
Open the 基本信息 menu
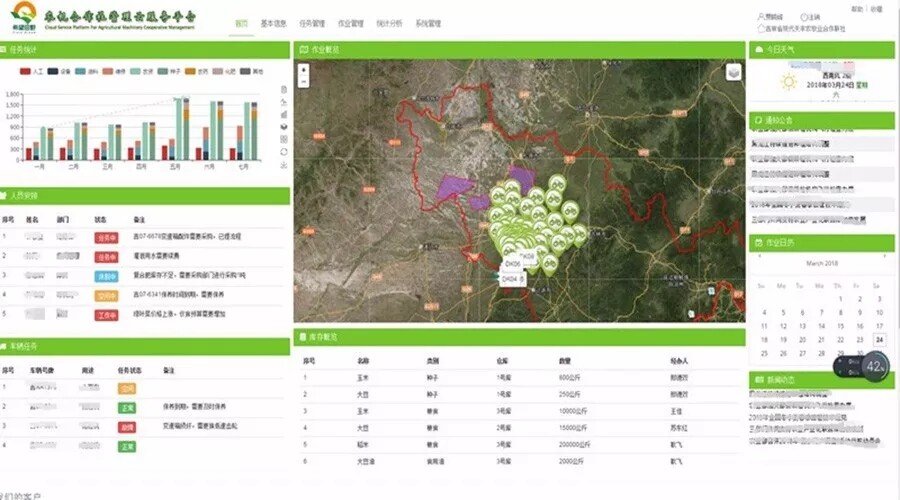click(273, 24)
